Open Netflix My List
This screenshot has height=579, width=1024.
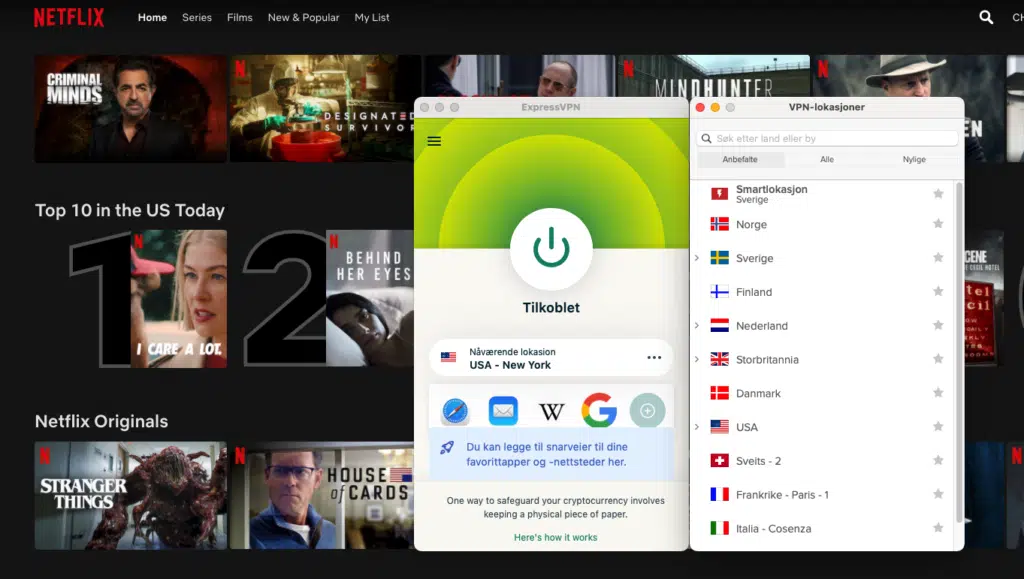coord(372,18)
